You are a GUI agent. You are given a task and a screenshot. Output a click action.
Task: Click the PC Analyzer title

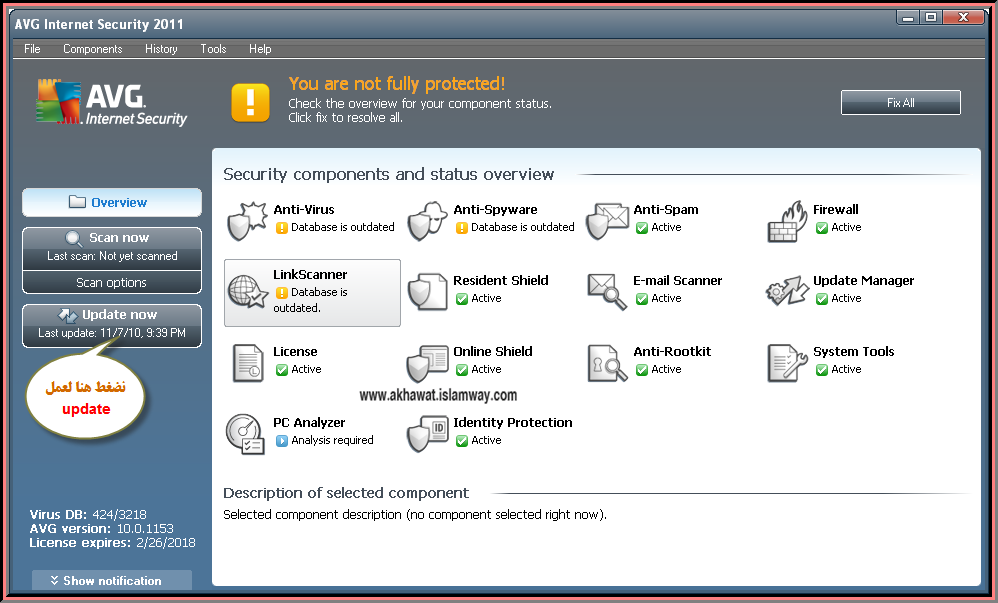[x=309, y=423]
